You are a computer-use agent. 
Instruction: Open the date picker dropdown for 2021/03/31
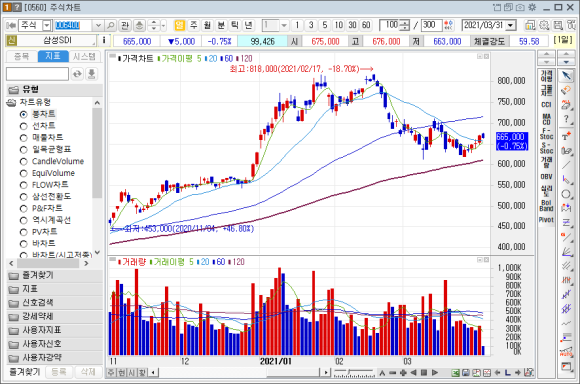tap(511, 25)
